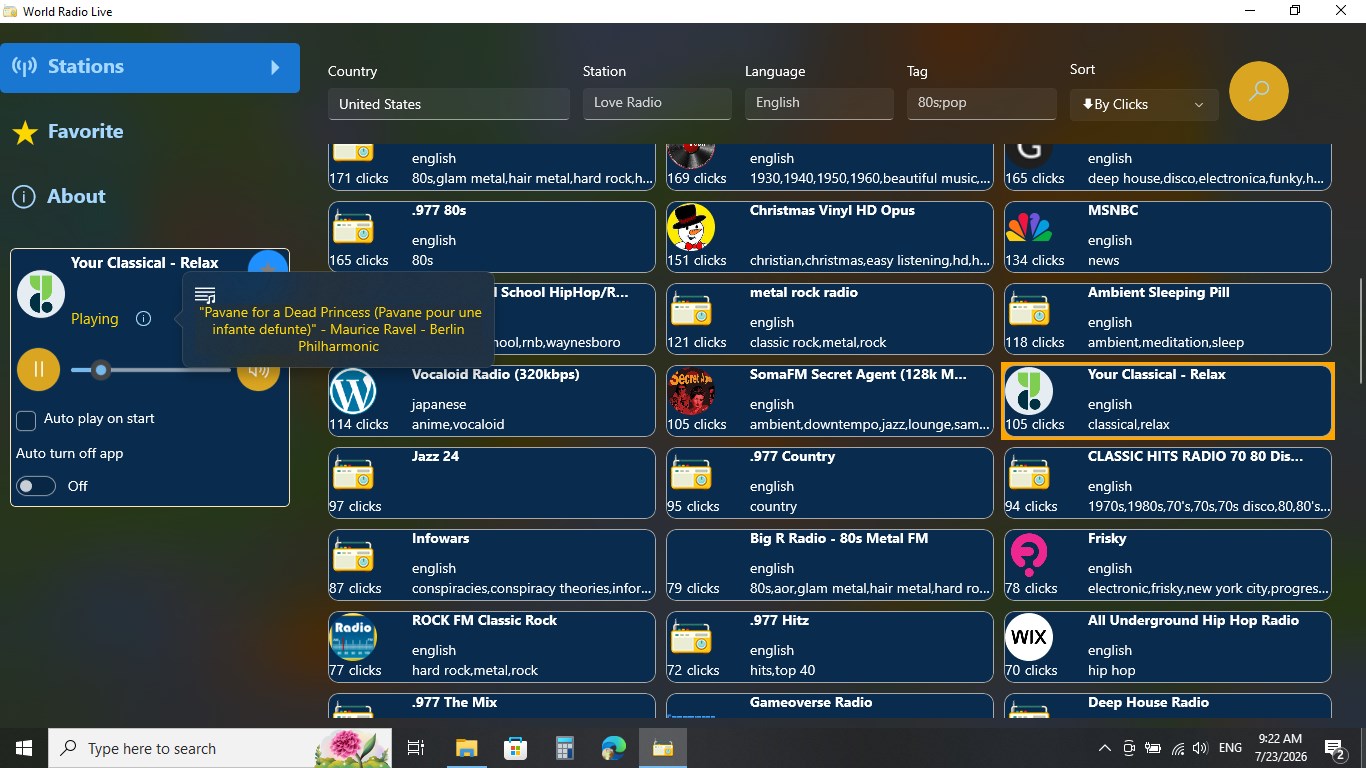
Task: Click the ROCK FM Classic Rock radio logo
Action: (x=353, y=638)
